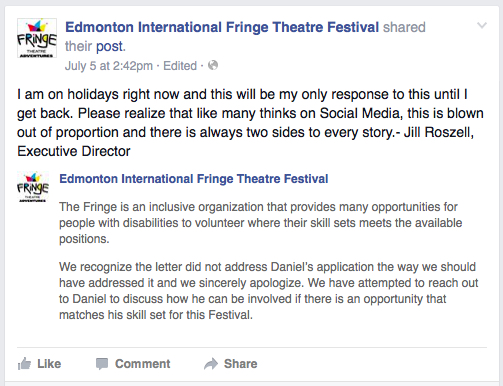Follow the blue "post" link

(111, 46)
